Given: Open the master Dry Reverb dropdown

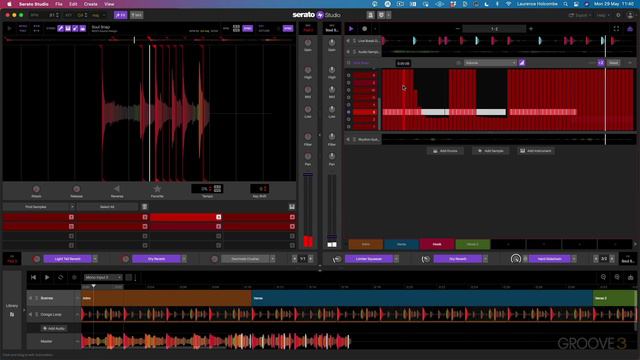Looking at the screenshot, I should [x=485, y=259].
